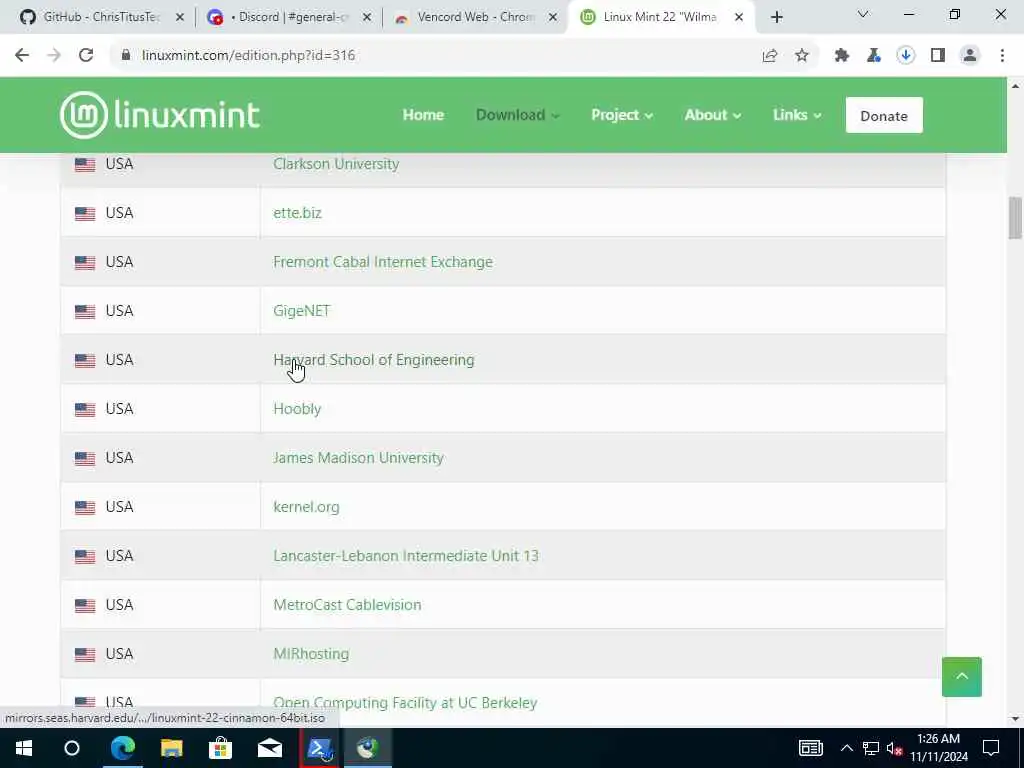Viewport: 1024px width, 768px height.
Task: Open news and interests taskbar icon
Action: coord(810,748)
